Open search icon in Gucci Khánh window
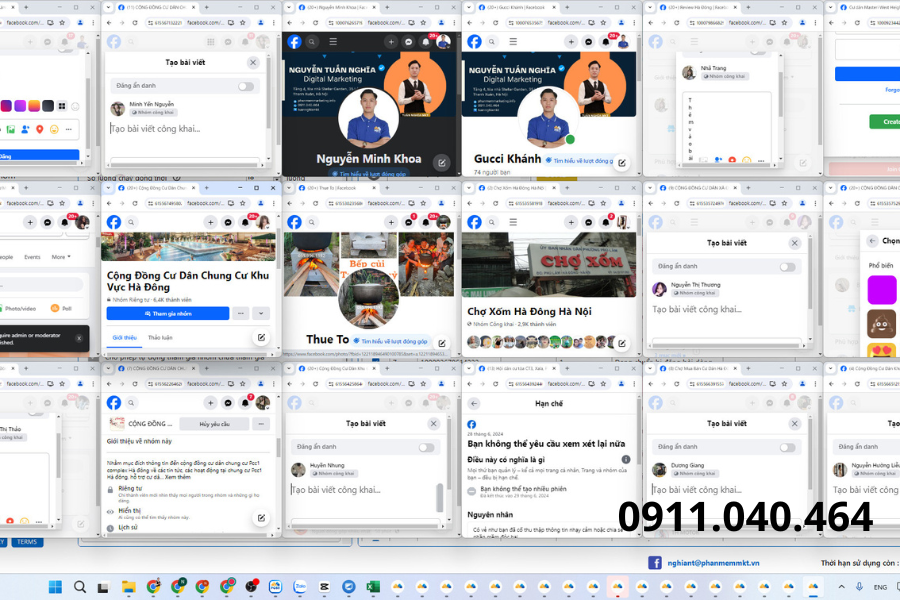The image size is (900, 600). tap(492, 42)
